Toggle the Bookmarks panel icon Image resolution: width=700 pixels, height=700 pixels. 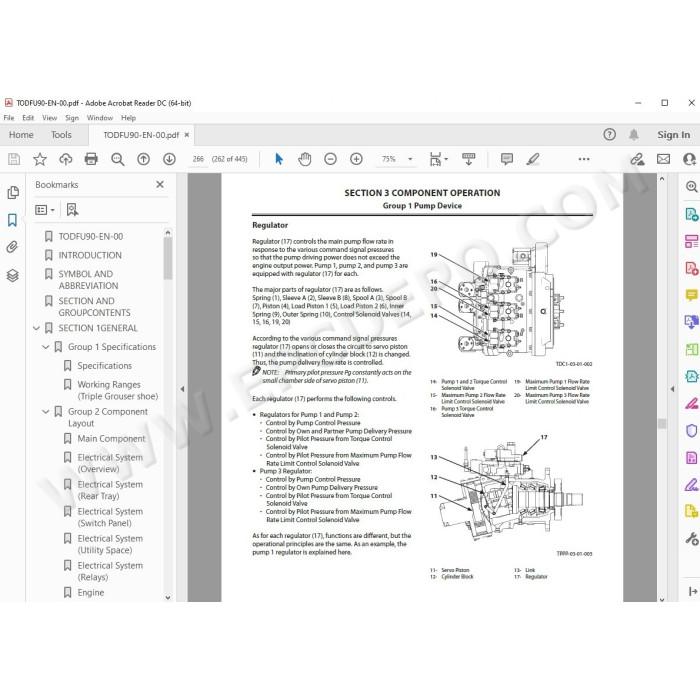tap(12, 220)
